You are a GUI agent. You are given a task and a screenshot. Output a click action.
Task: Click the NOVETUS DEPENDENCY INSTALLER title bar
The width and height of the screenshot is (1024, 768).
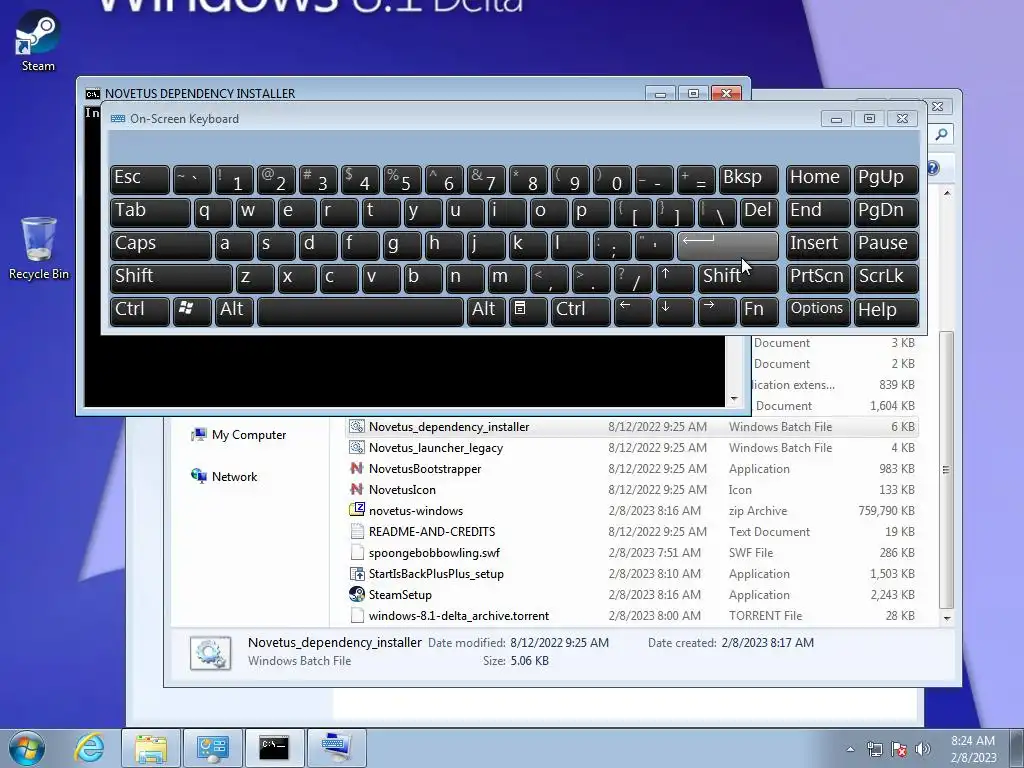(366, 93)
